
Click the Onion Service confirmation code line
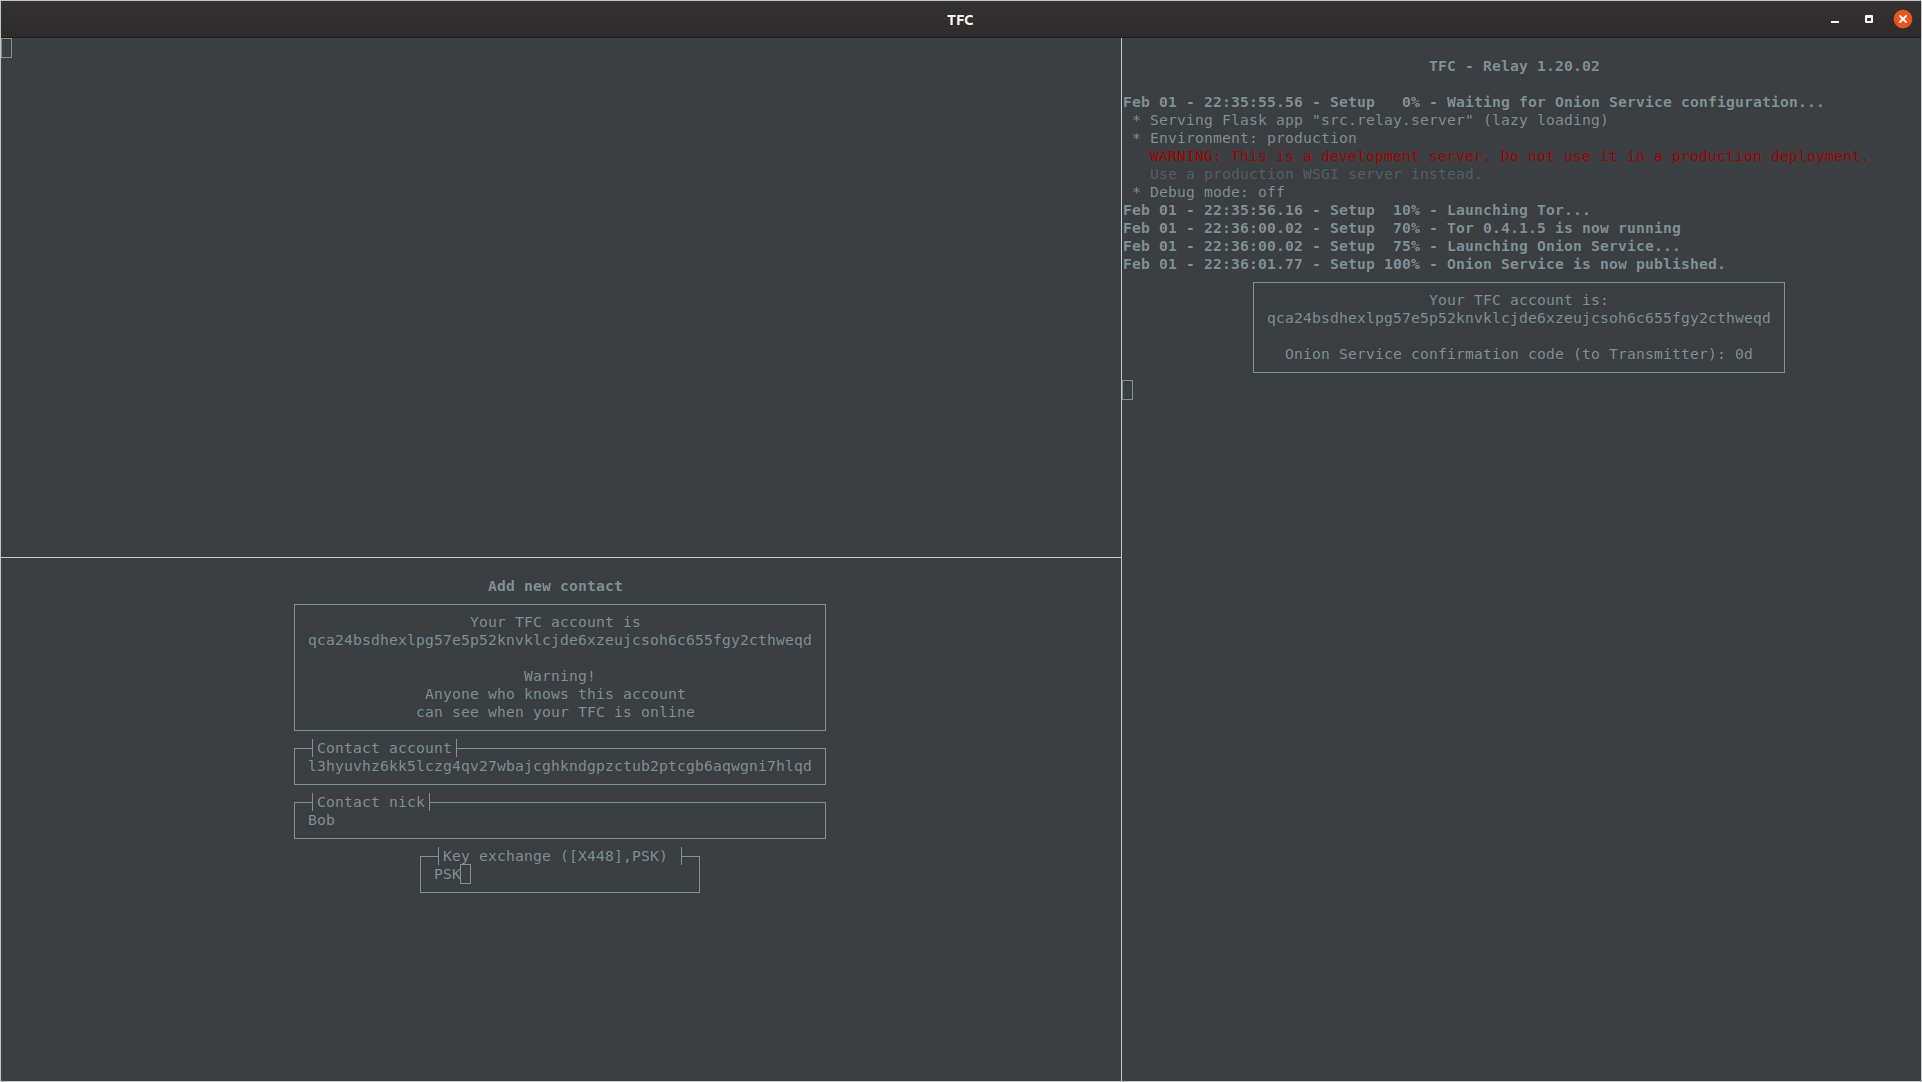pyautogui.click(x=1518, y=354)
